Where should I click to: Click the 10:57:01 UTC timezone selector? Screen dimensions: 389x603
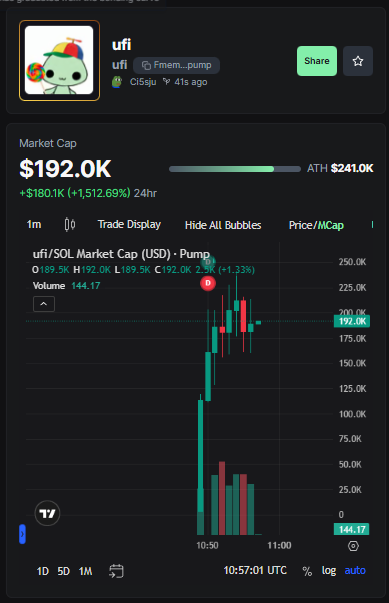255,570
